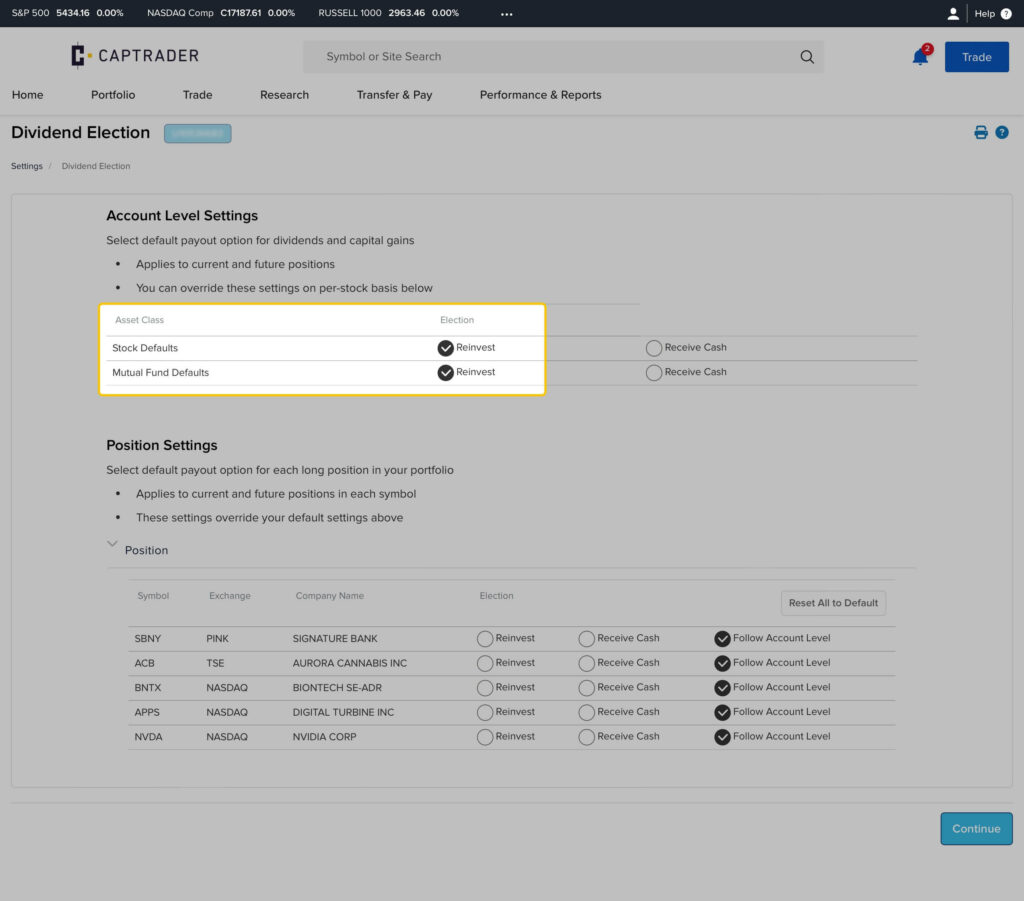Click the Continue button
This screenshot has height=901, width=1024.
click(x=976, y=829)
